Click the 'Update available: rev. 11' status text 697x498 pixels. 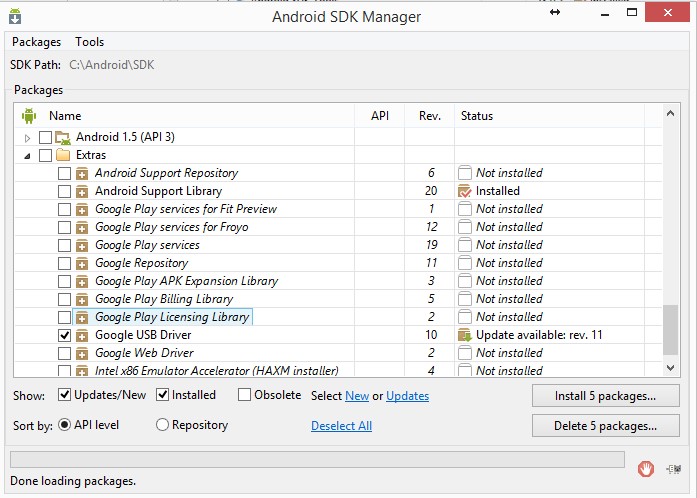(539, 335)
